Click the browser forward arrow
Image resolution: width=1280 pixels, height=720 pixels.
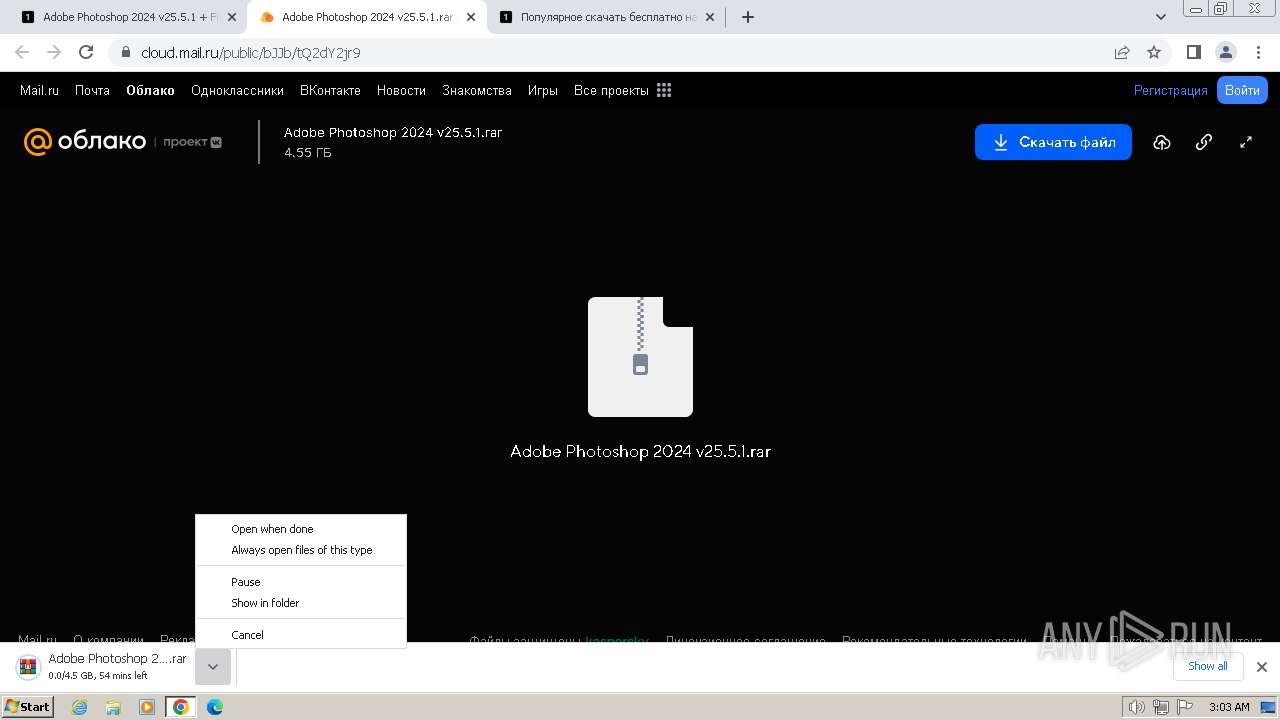pyautogui.click(x=54, y=52)
